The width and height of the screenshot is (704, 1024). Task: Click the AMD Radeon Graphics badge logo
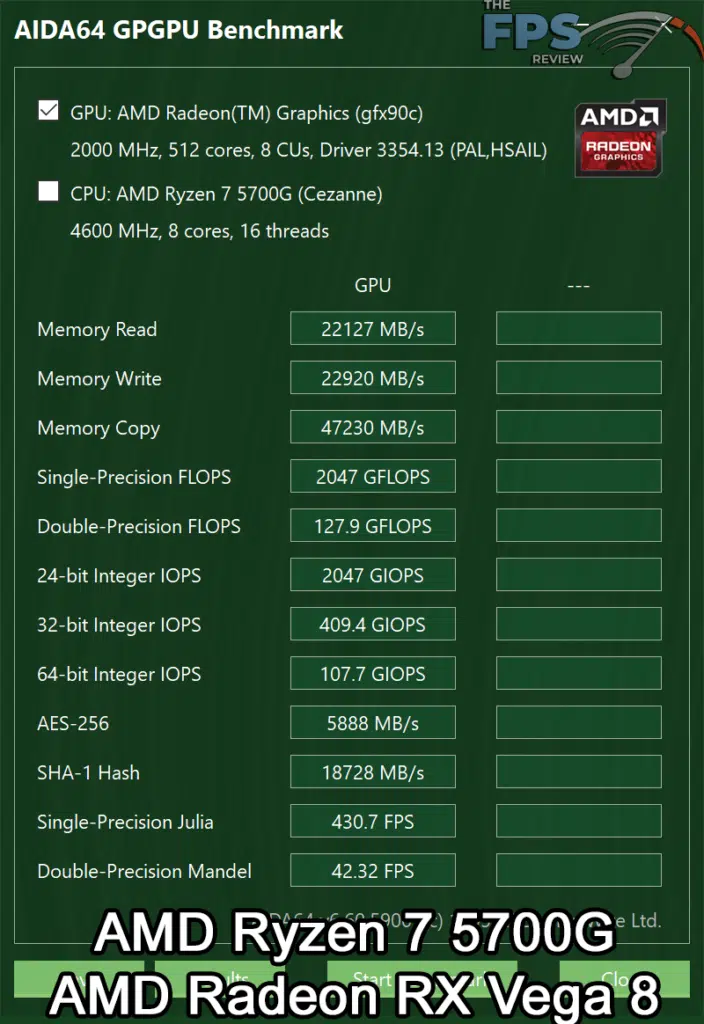(x=619, y=136)
